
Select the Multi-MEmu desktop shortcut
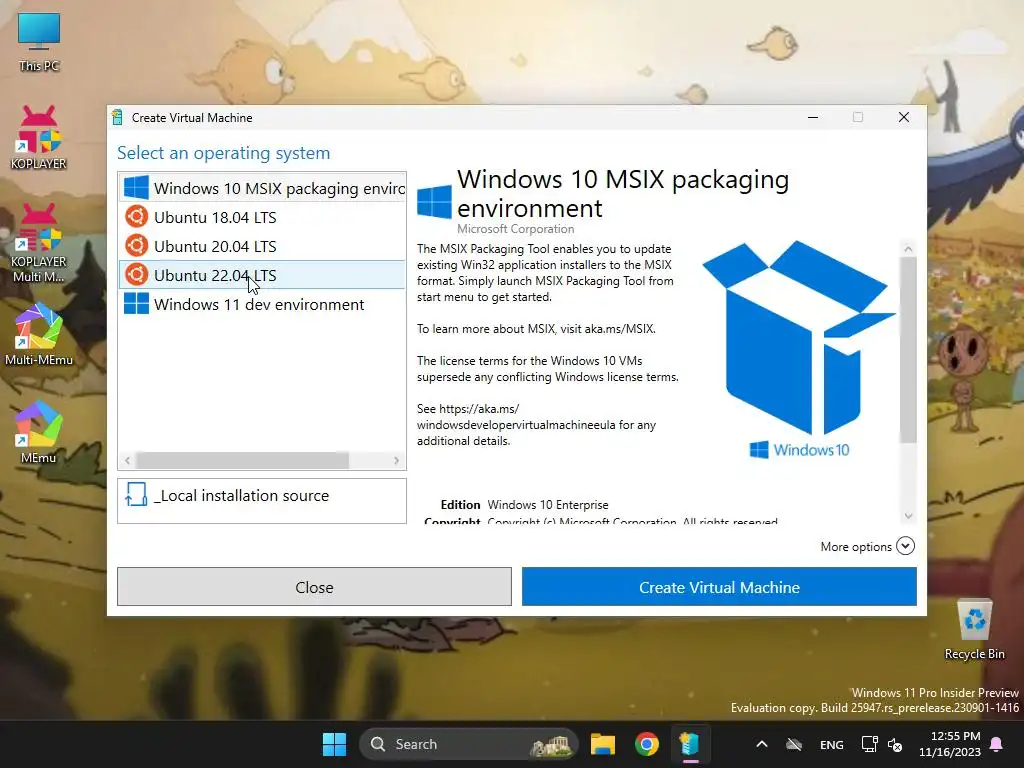pyautogui.click(x=39, y=334)
